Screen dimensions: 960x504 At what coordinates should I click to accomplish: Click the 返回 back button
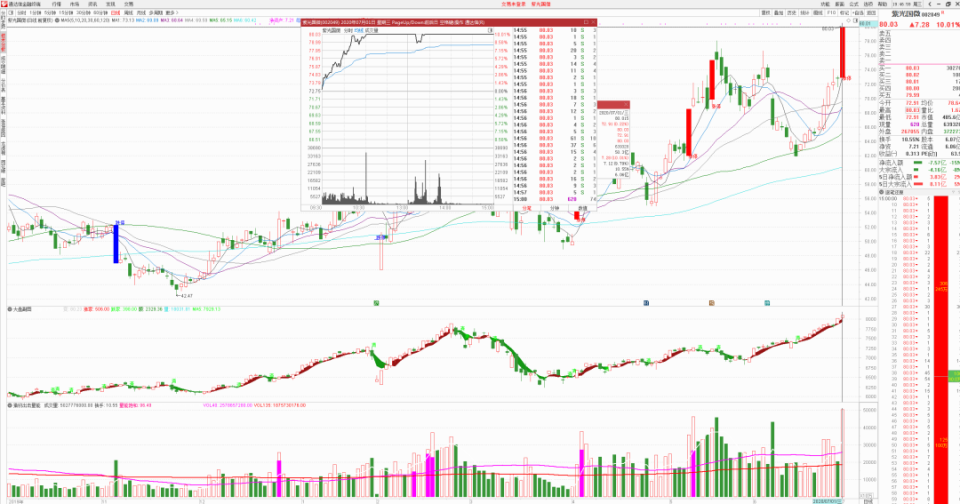871,13
